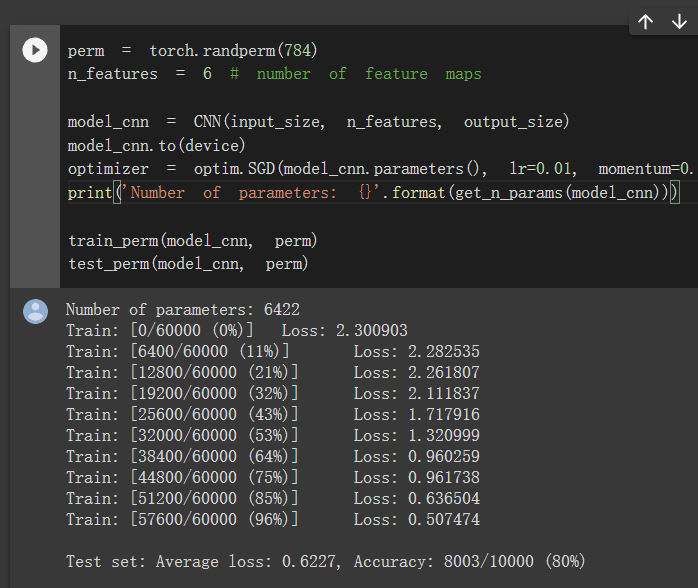Click the 'optimizer = optim.SGD' code line
The image size is (698, 588).
point(381,169)
